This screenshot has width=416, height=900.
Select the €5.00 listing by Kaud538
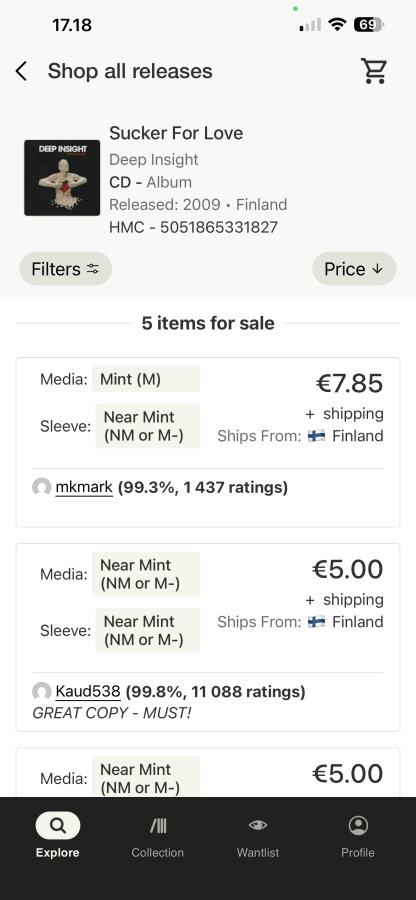pos(208,637)
